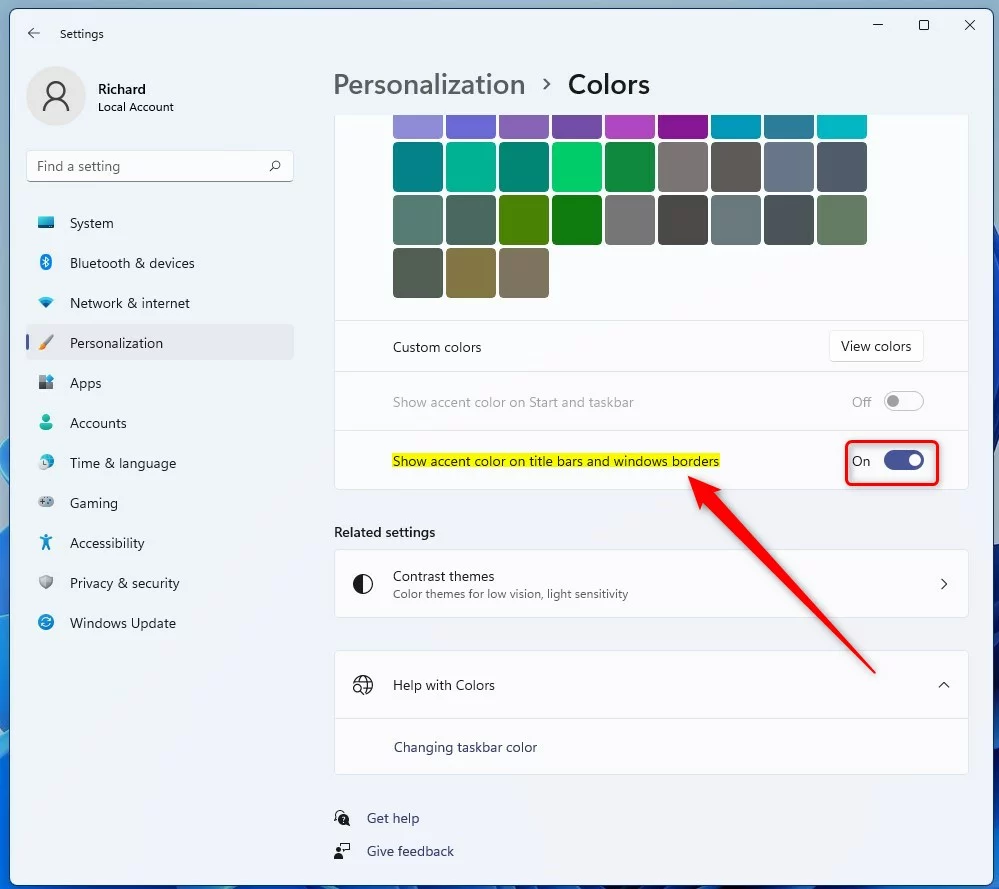Image resolution: width=999 pixels, height=889 pixels.
Task: Click the Personalization paintbrush icon
Action: click(46, 343)
